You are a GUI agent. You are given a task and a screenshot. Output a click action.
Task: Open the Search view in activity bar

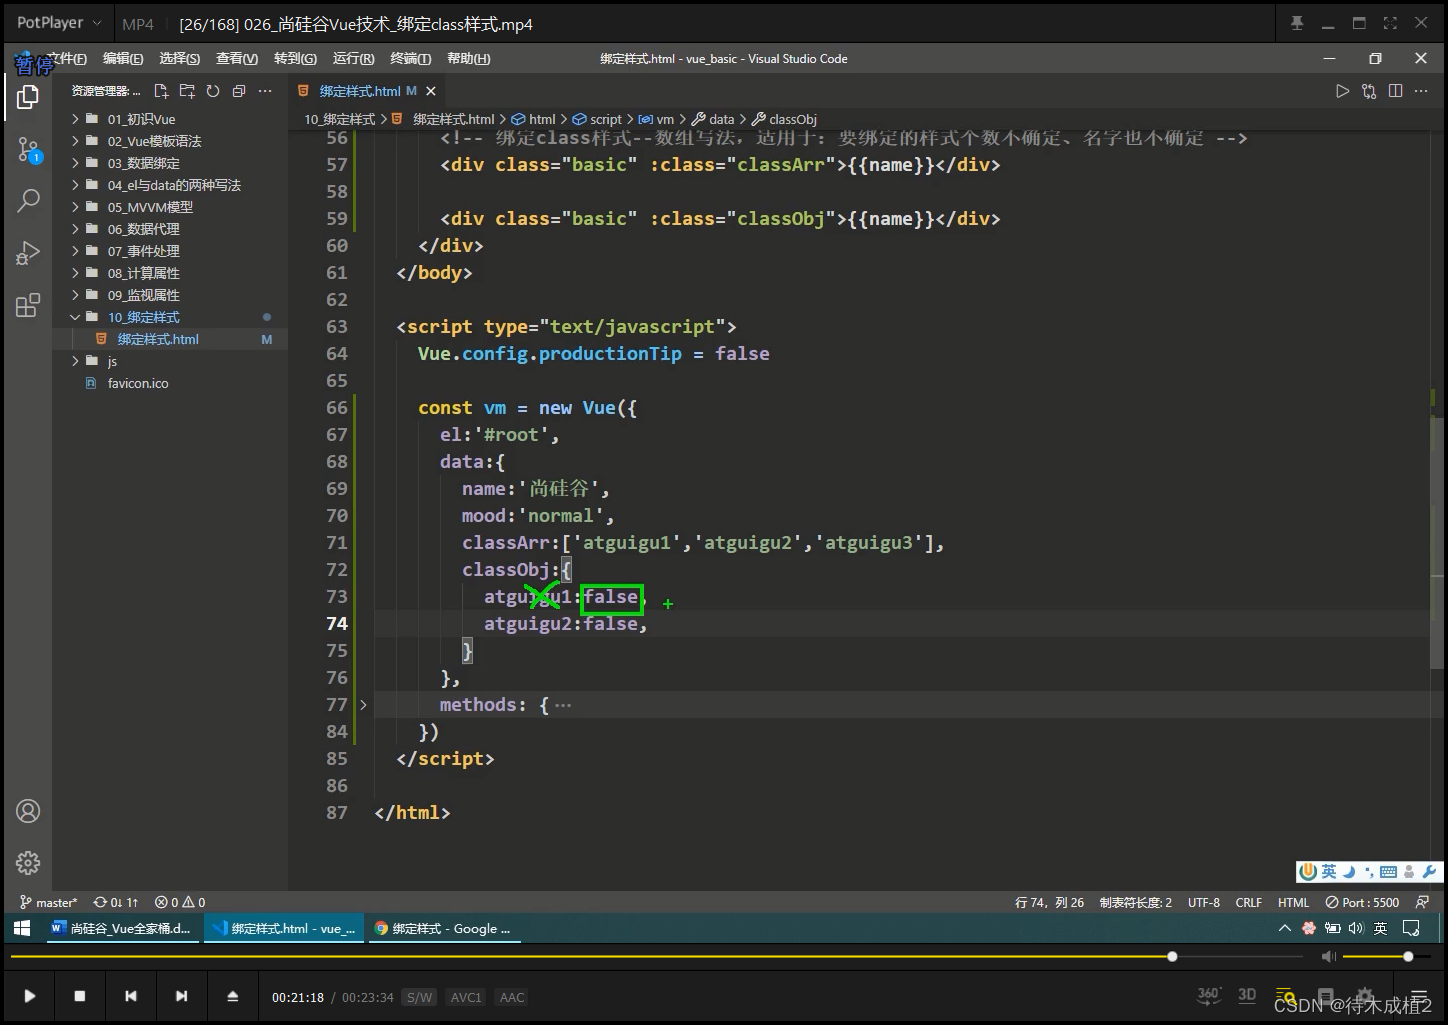click(28, 201)
